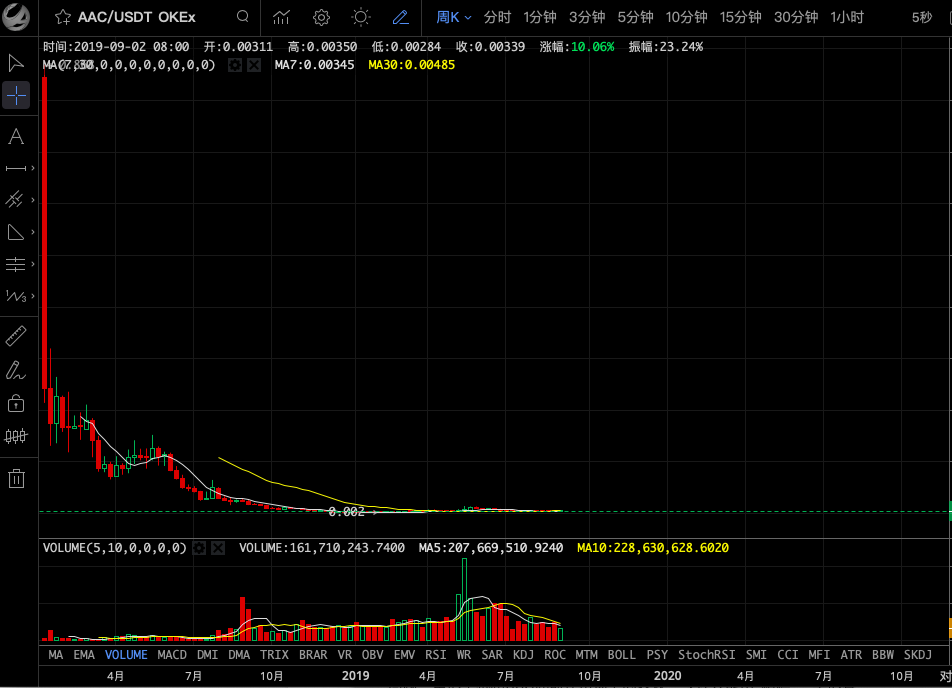Screen dimensions: 952x688
Task: Toggle the drawings lock icon
Action: pos(16,403)
